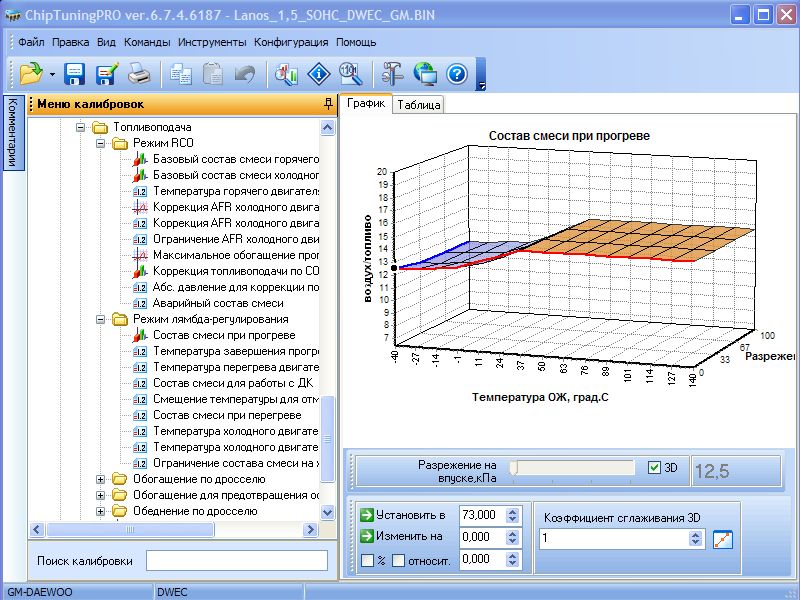Viewport: 800px width, 600px height.
Task: Switch to the Таблица tab
Action: pos(418,104)
